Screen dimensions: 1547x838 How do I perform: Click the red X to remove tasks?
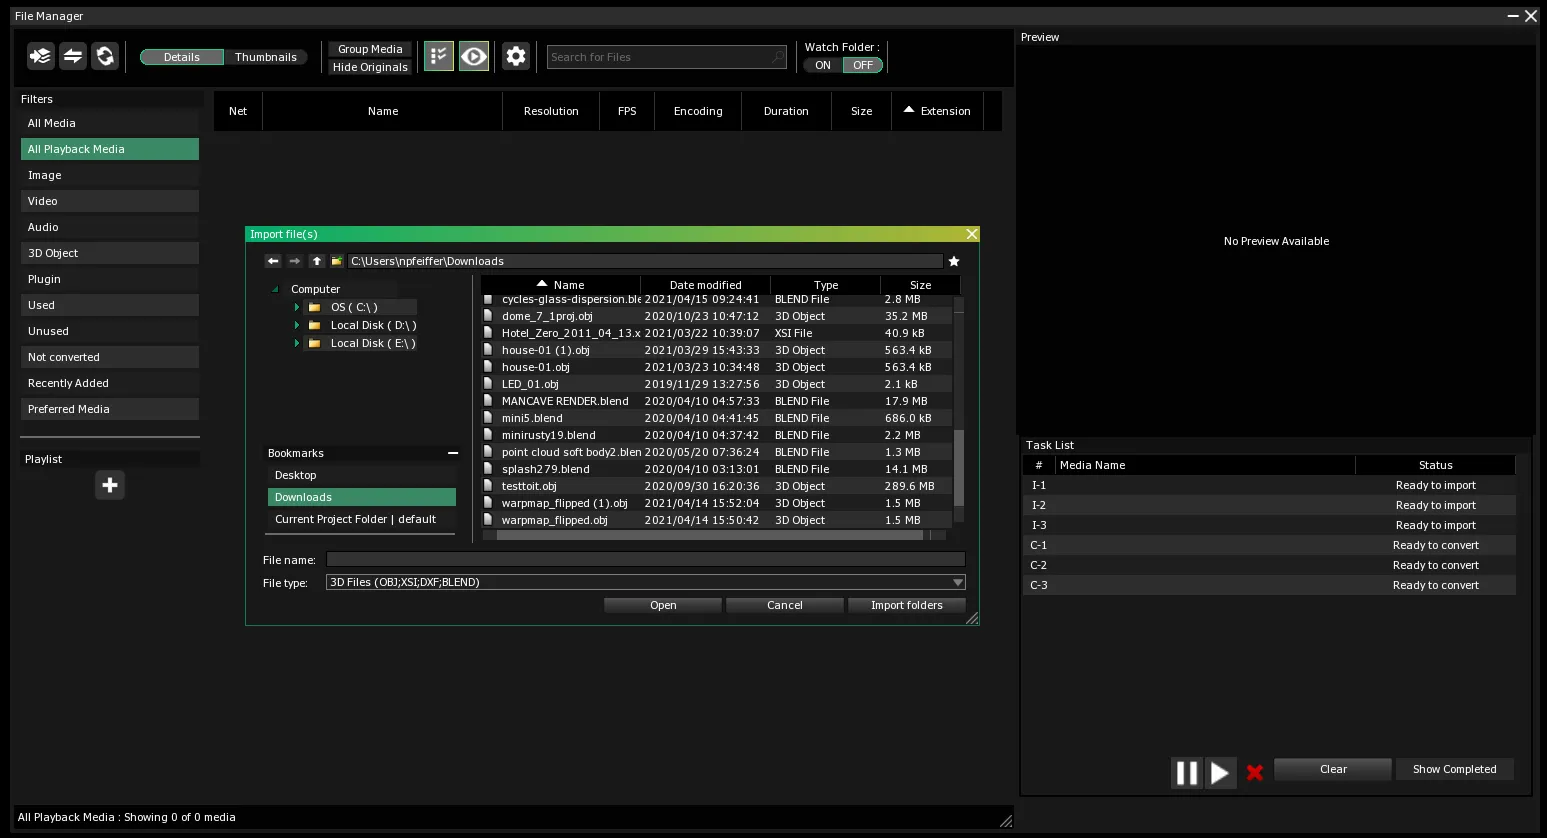pyautogui.click(x=1255, y=772)
